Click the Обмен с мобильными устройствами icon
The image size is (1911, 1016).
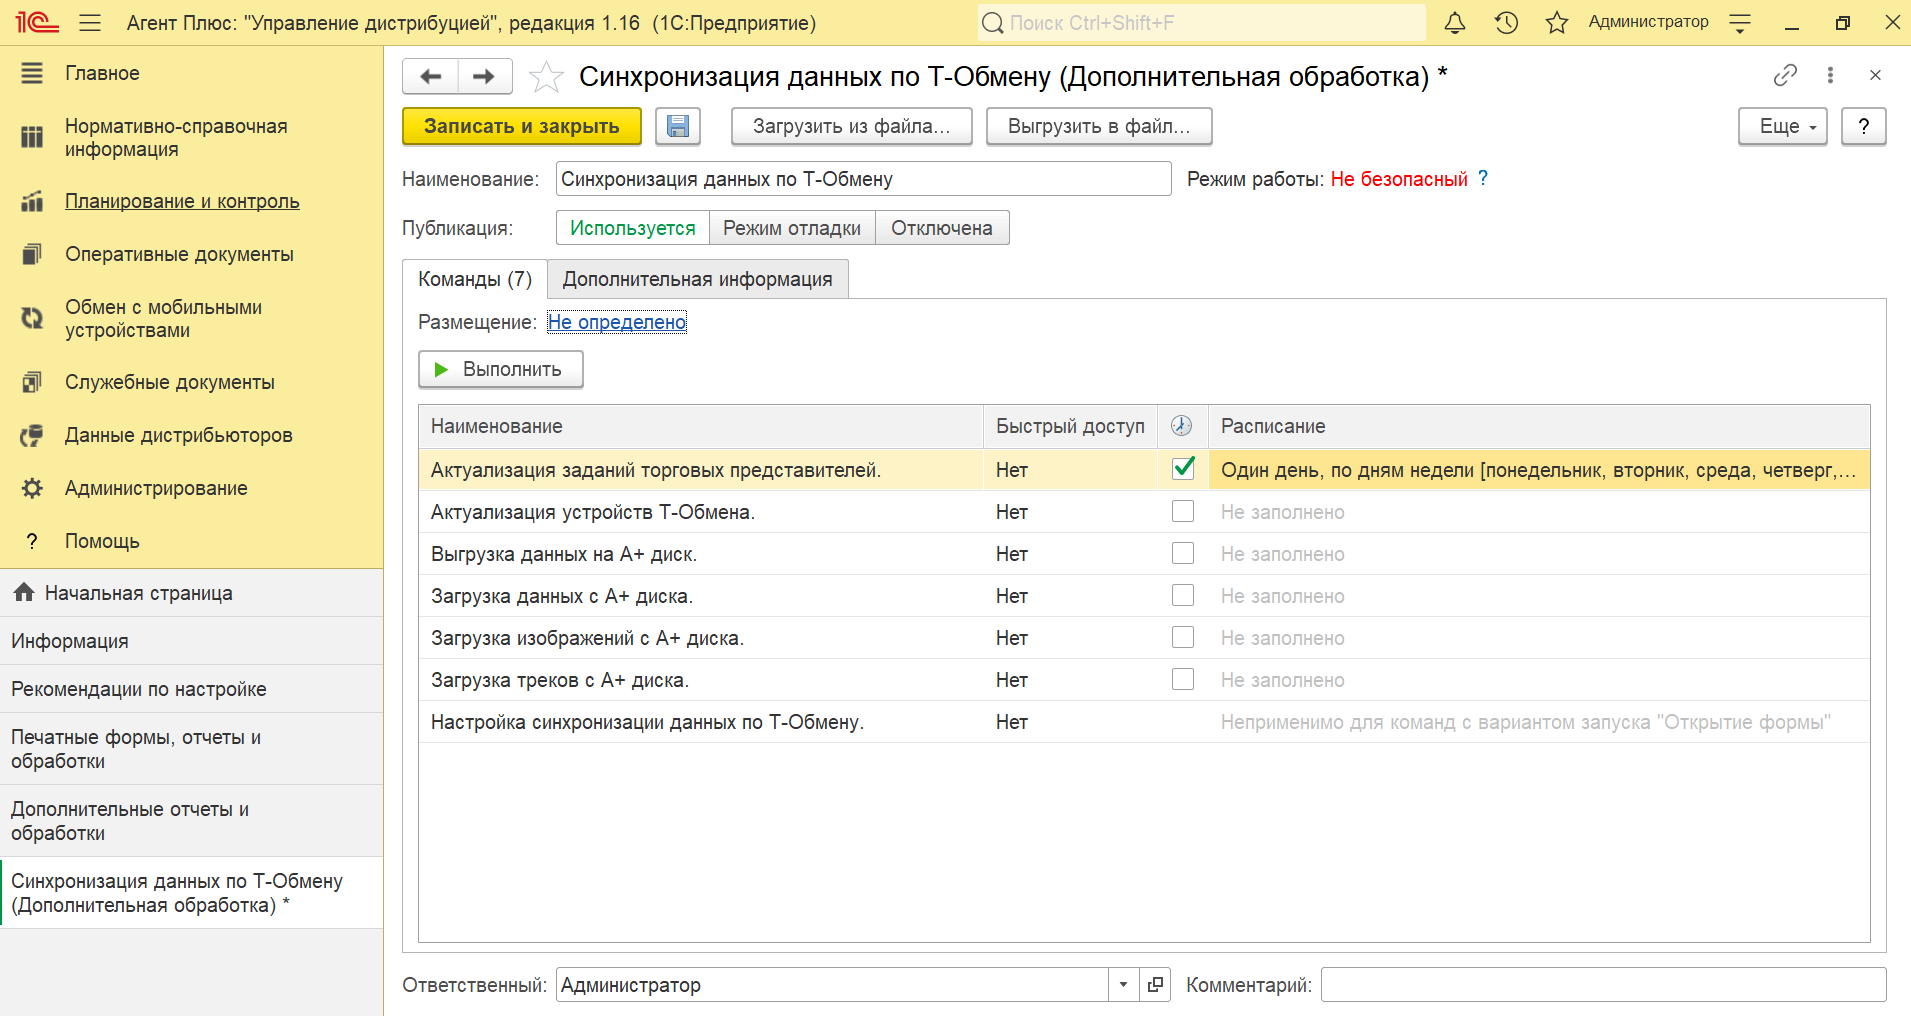32,318
